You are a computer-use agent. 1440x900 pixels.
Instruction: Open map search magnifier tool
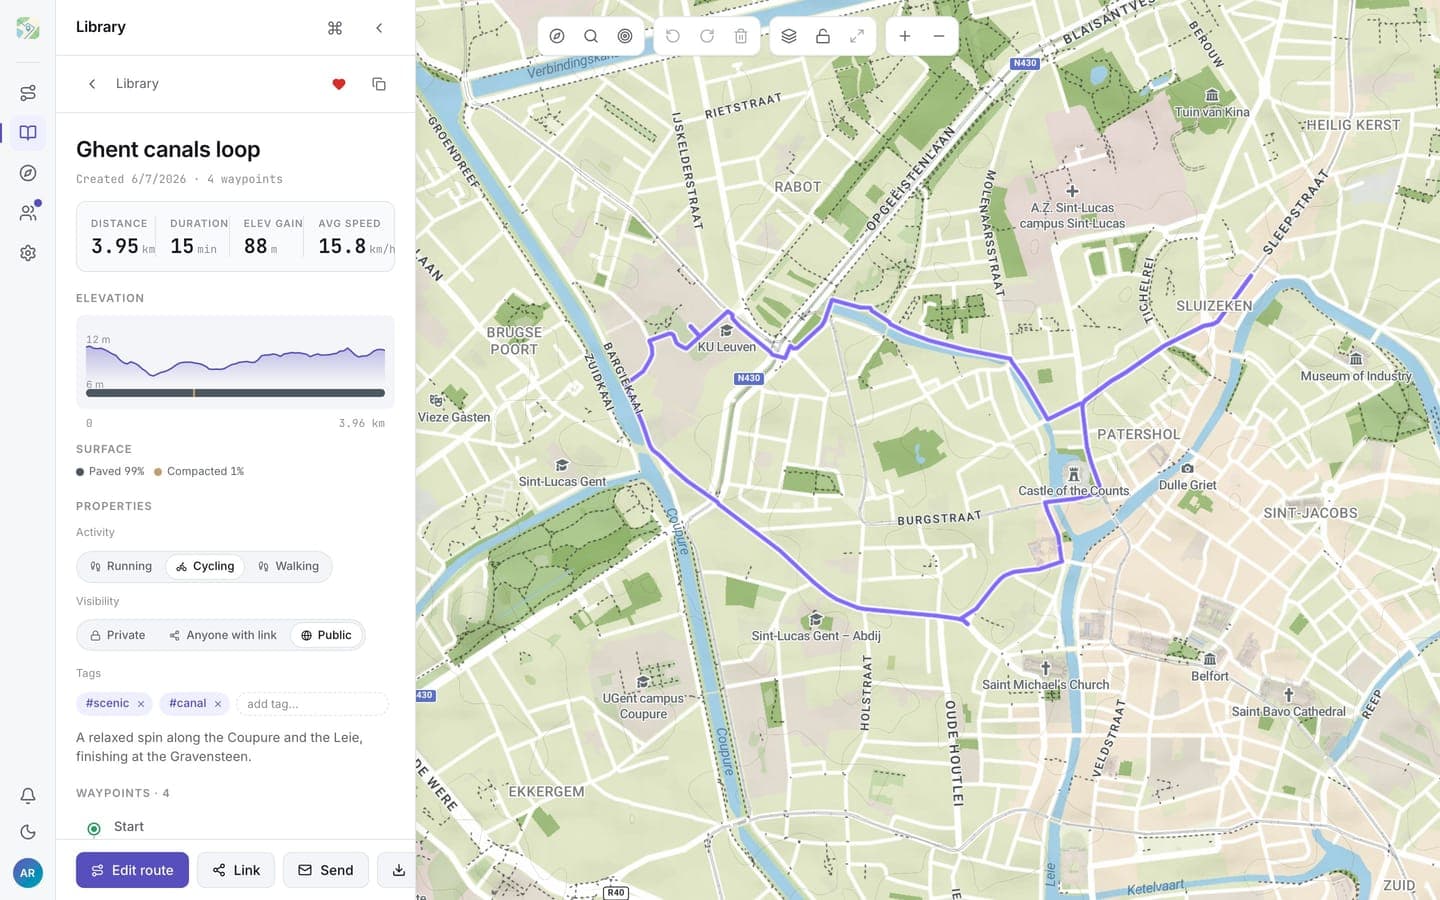(x=591, y=36)
